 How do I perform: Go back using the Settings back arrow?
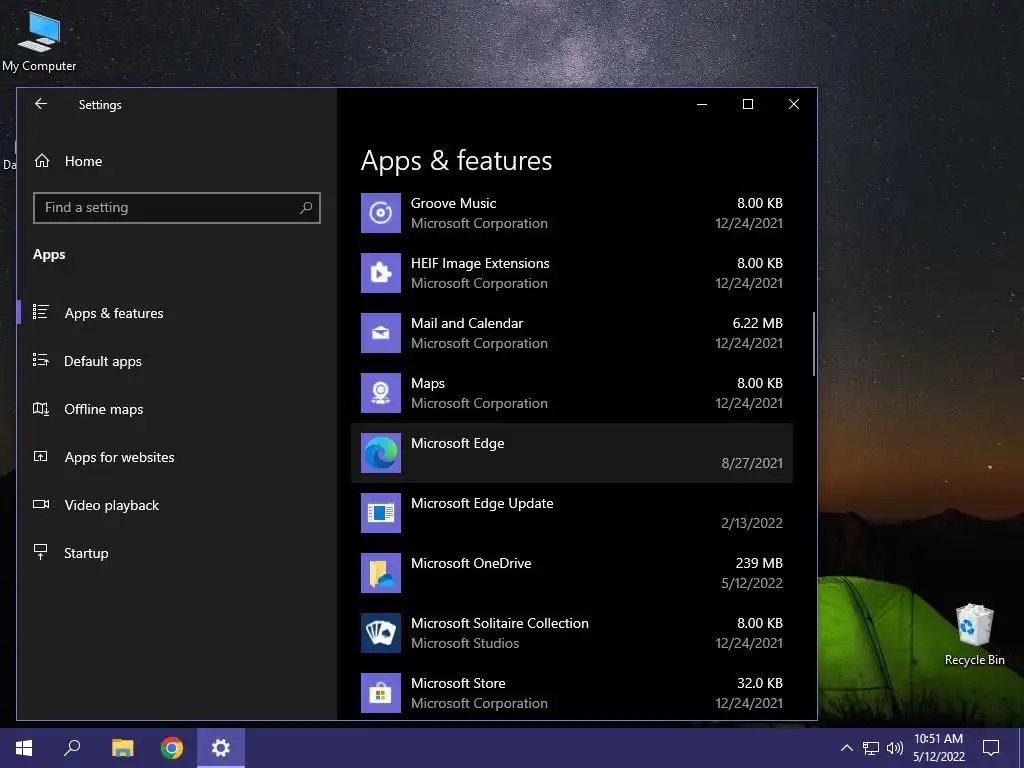[x=40, y=104]
